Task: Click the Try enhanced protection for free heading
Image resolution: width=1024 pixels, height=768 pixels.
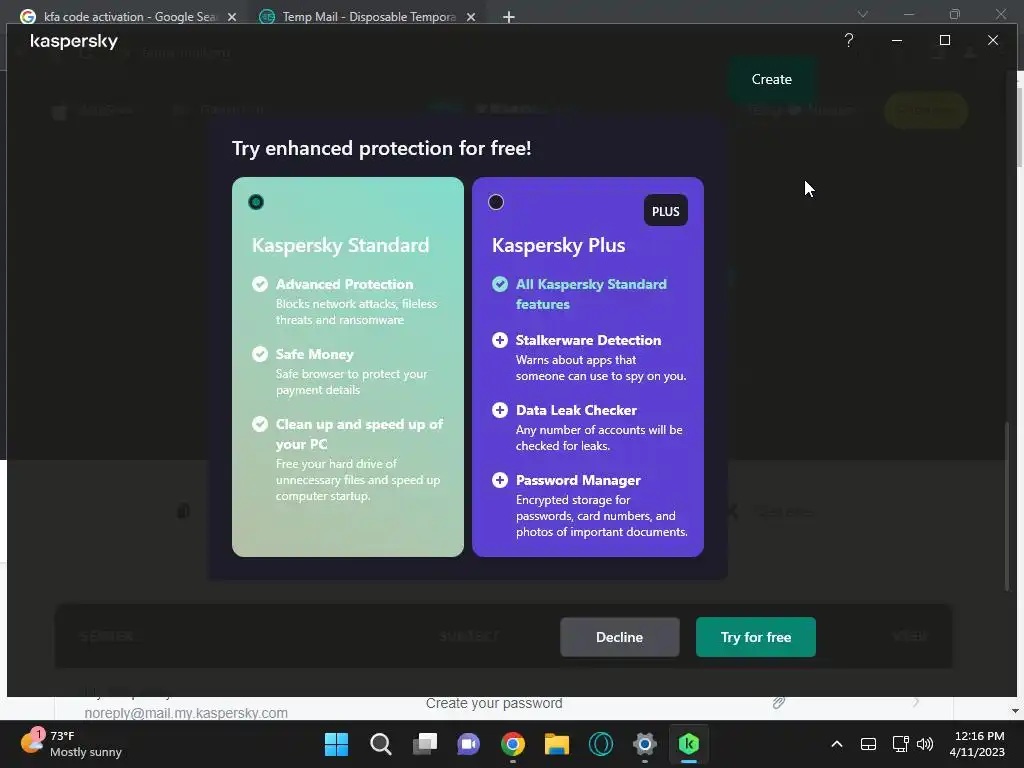Action: pyautogui.click(x=381, y=148)
